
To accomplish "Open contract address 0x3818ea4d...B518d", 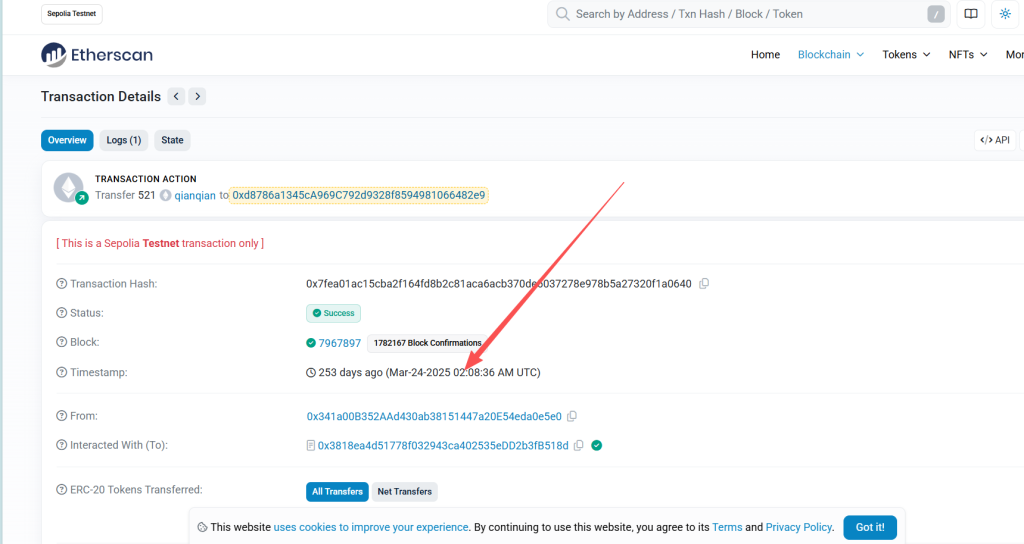I will pyautogui.click(x=443, y=445).
